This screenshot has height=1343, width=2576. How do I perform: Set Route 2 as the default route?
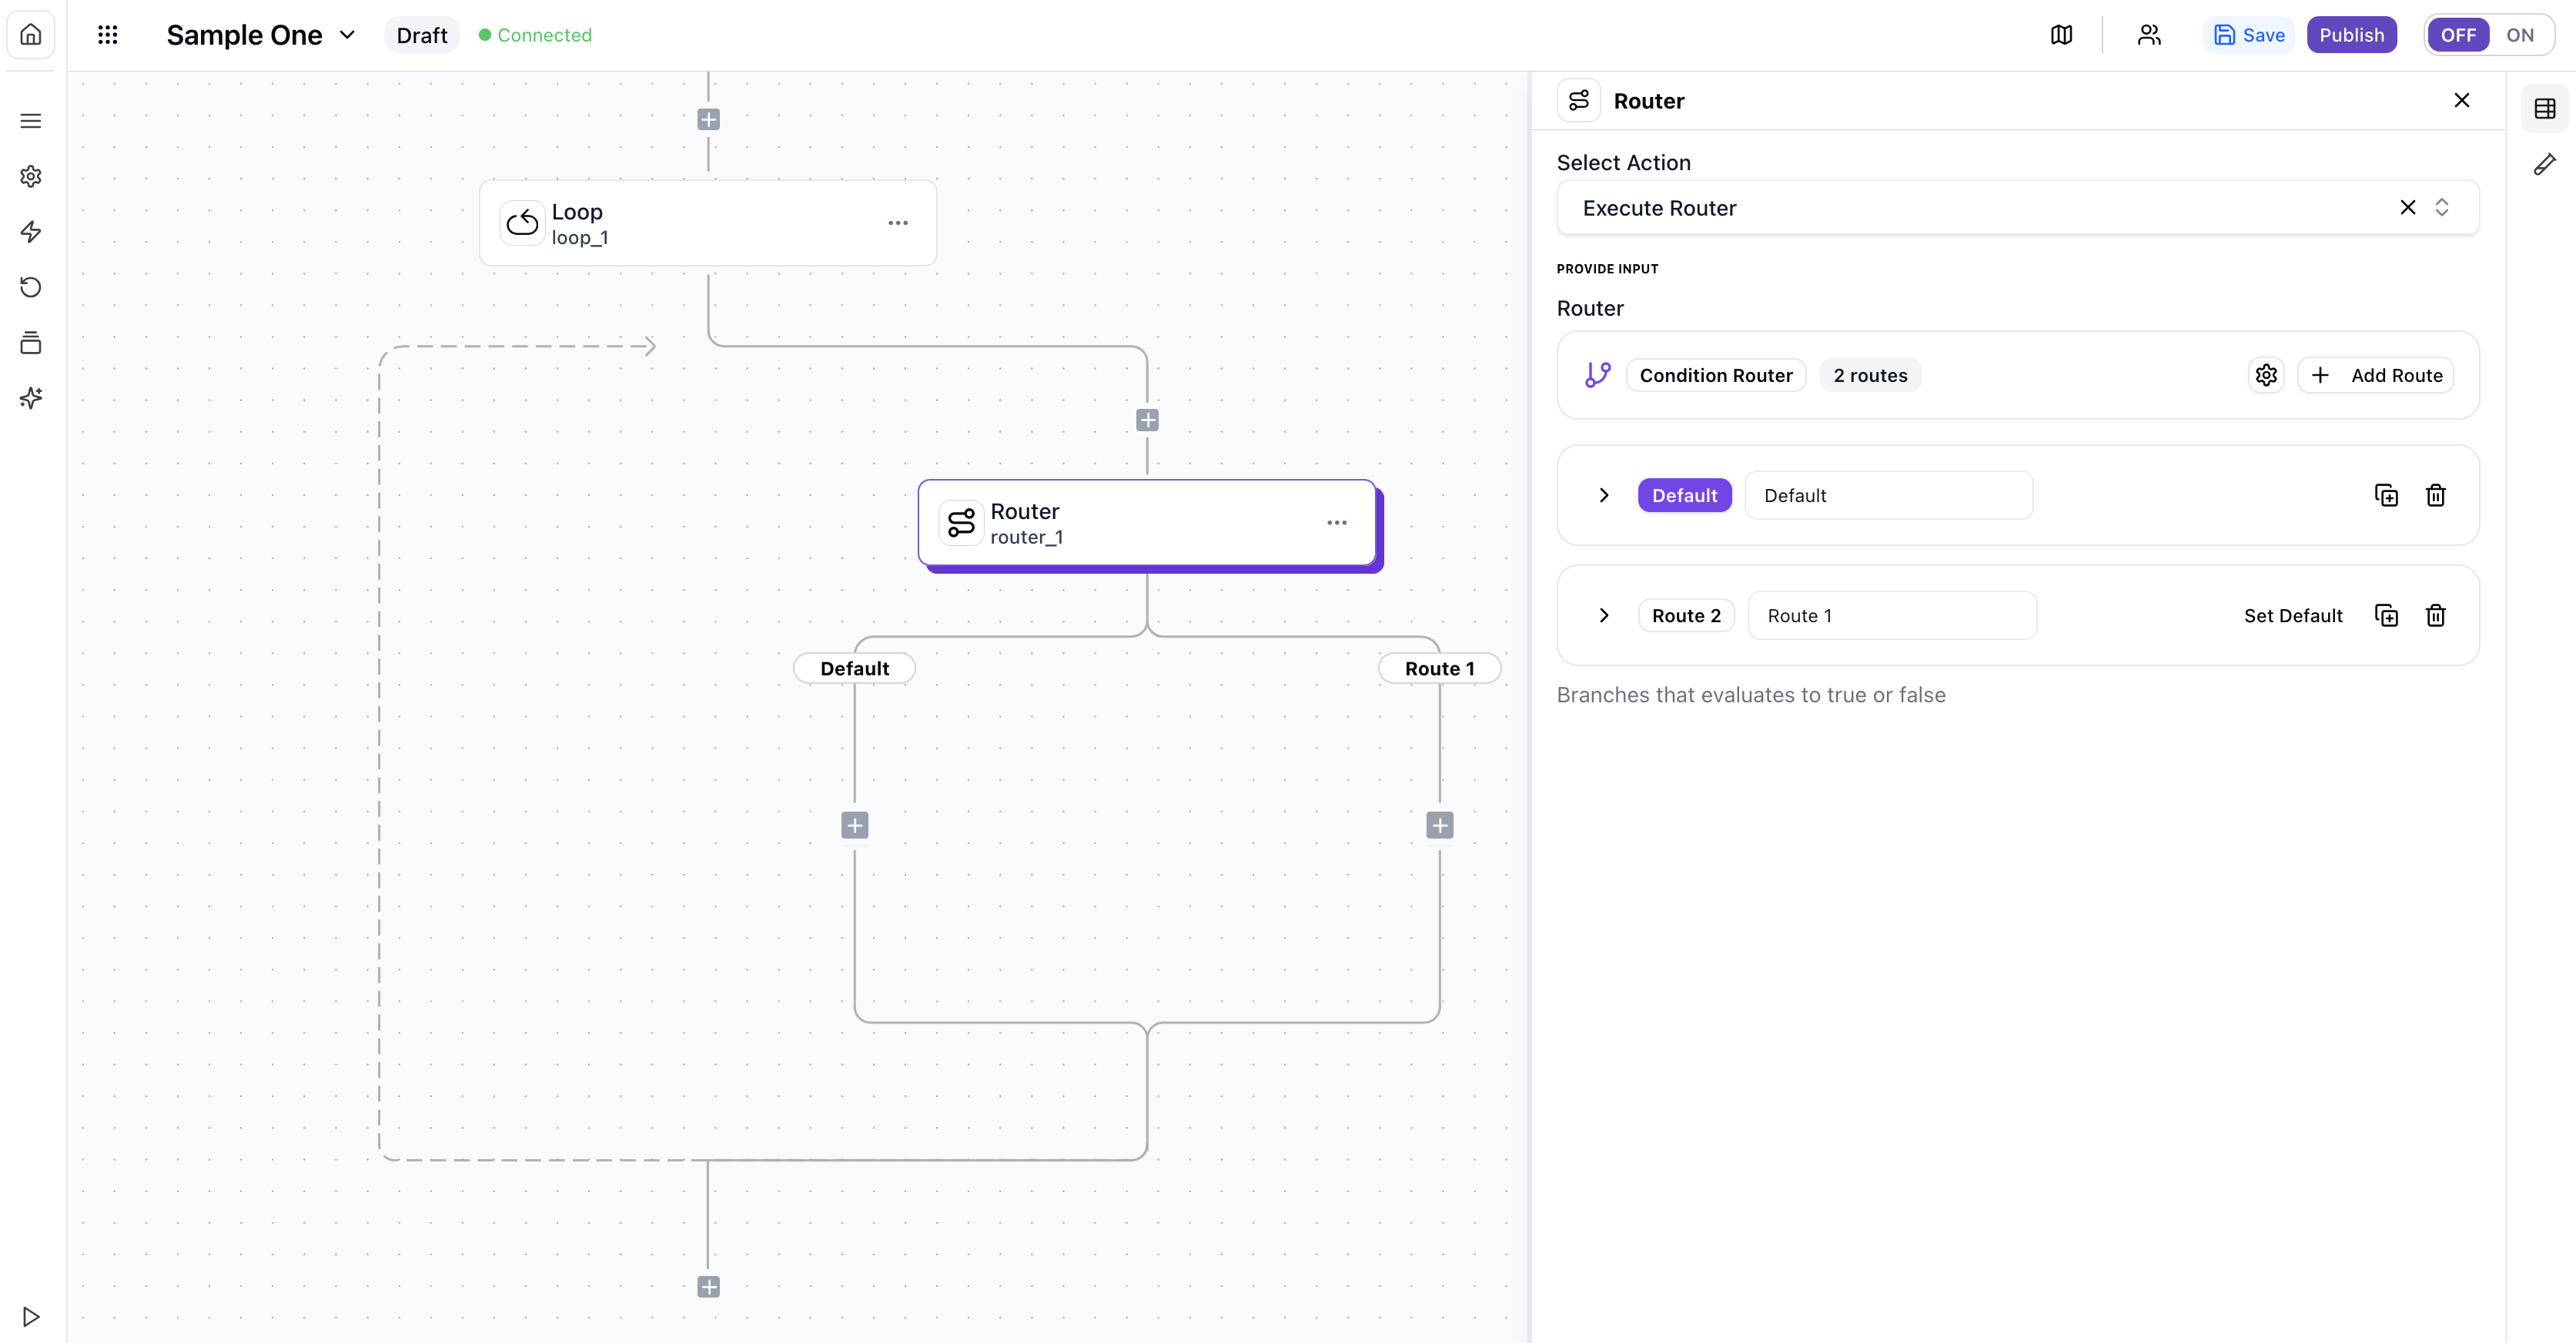2293,615
